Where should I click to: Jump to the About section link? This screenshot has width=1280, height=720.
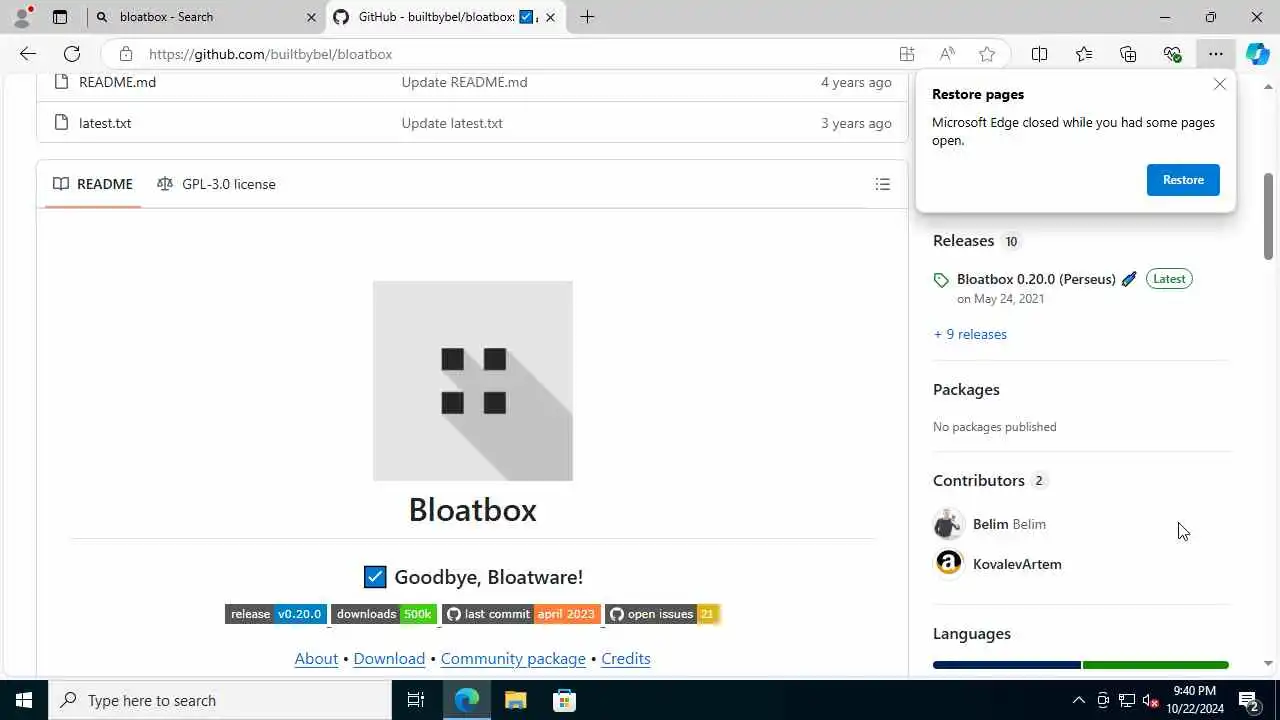(316, 658)
